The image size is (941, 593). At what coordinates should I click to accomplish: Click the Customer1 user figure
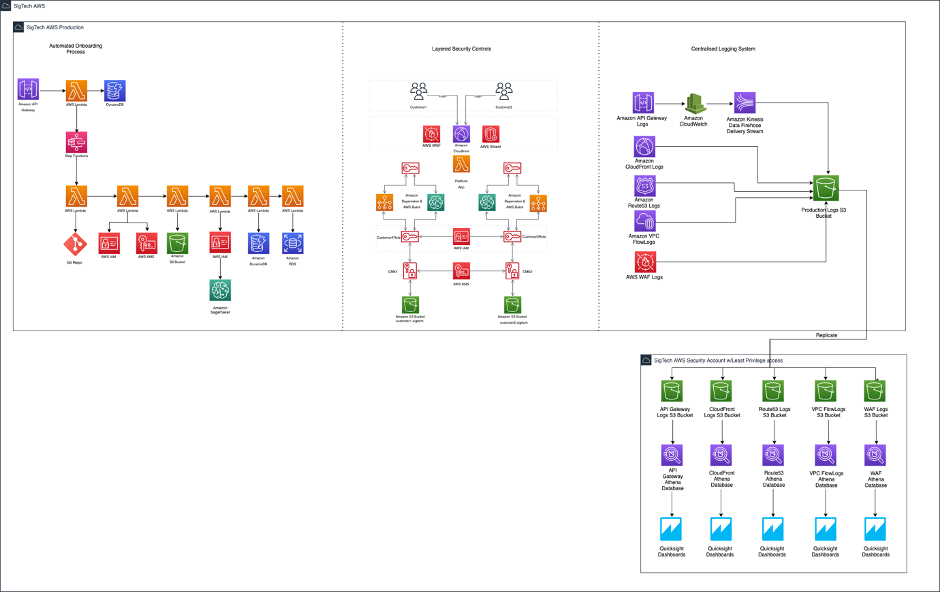click(418, 93)
